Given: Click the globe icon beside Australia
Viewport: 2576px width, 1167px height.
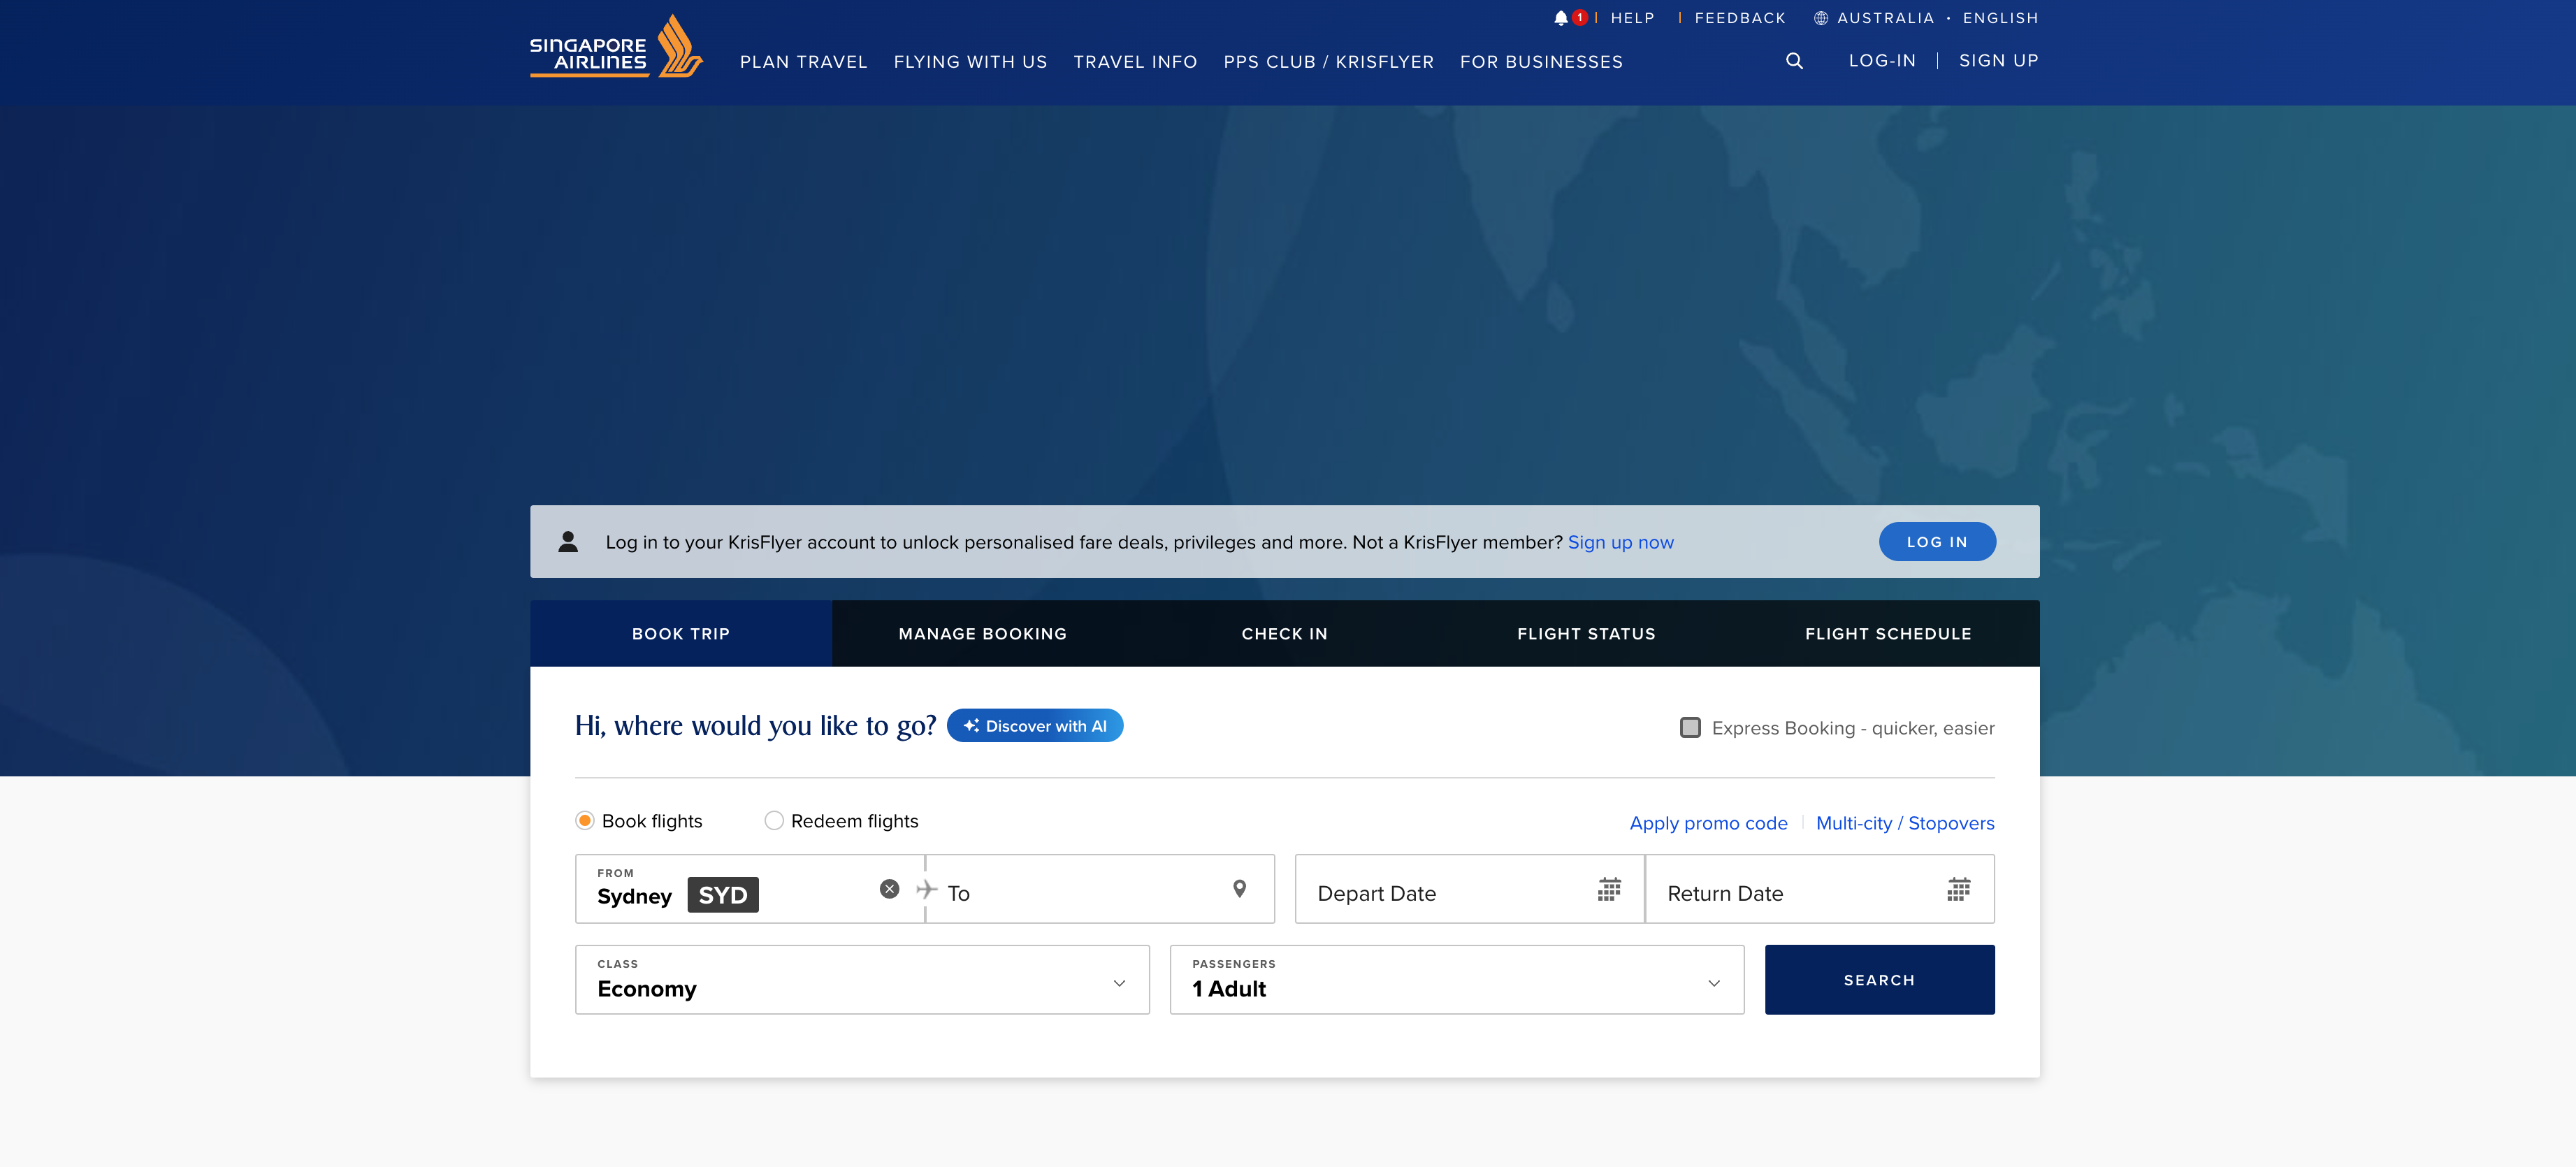Looking at the screenshot, I should (1821, 18).
